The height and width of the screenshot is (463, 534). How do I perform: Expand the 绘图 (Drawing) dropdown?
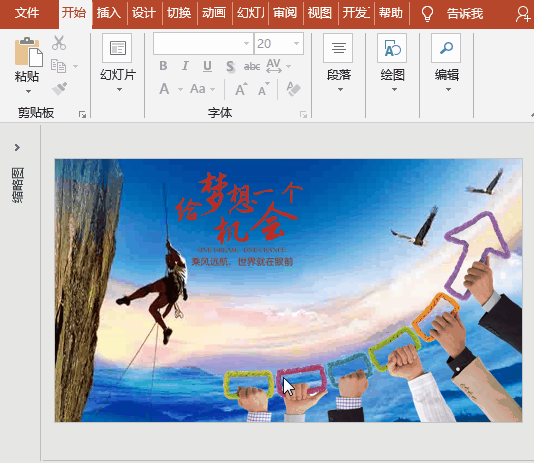click(394, 90)
